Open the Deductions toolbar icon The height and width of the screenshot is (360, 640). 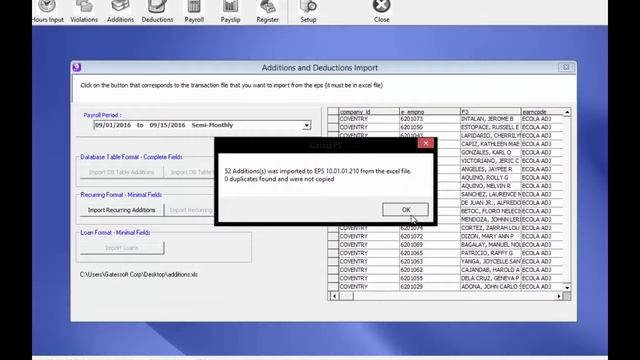tap(157, 11)
